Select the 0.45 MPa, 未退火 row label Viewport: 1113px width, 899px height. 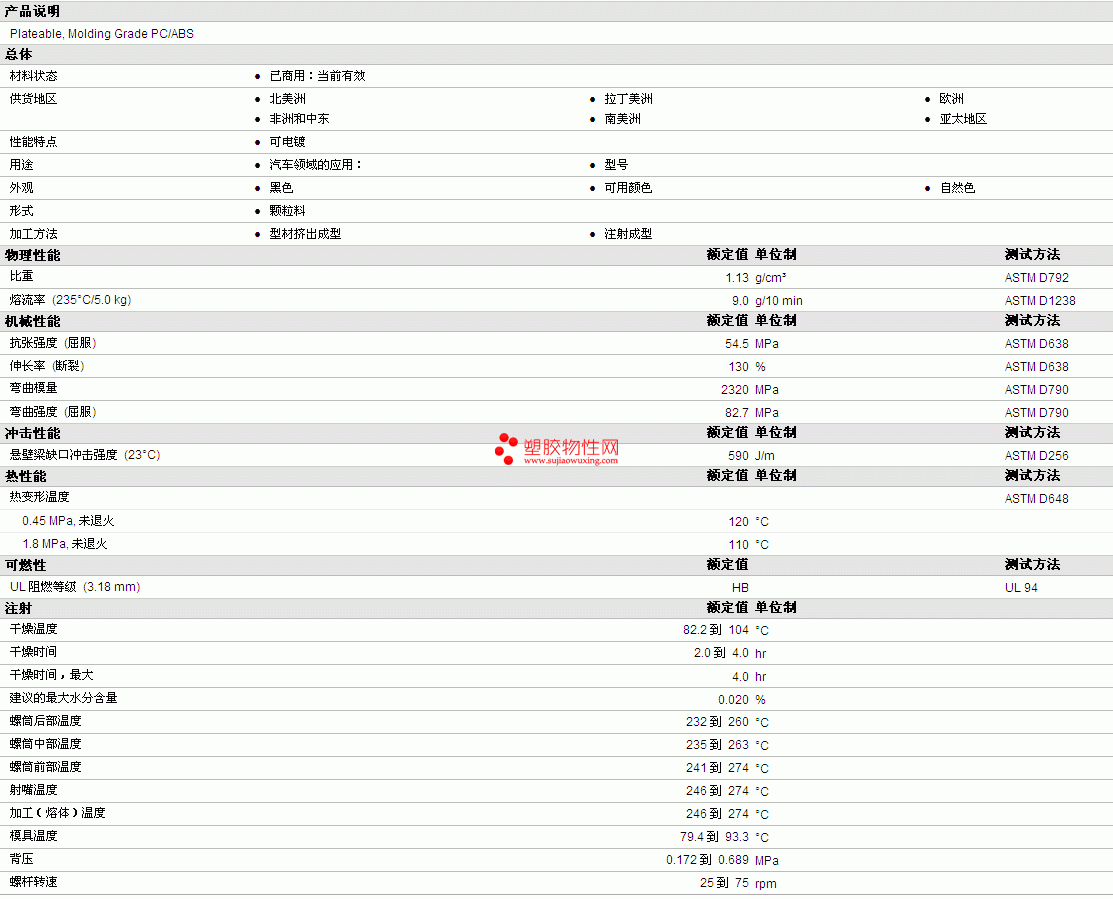coord(68,521)
